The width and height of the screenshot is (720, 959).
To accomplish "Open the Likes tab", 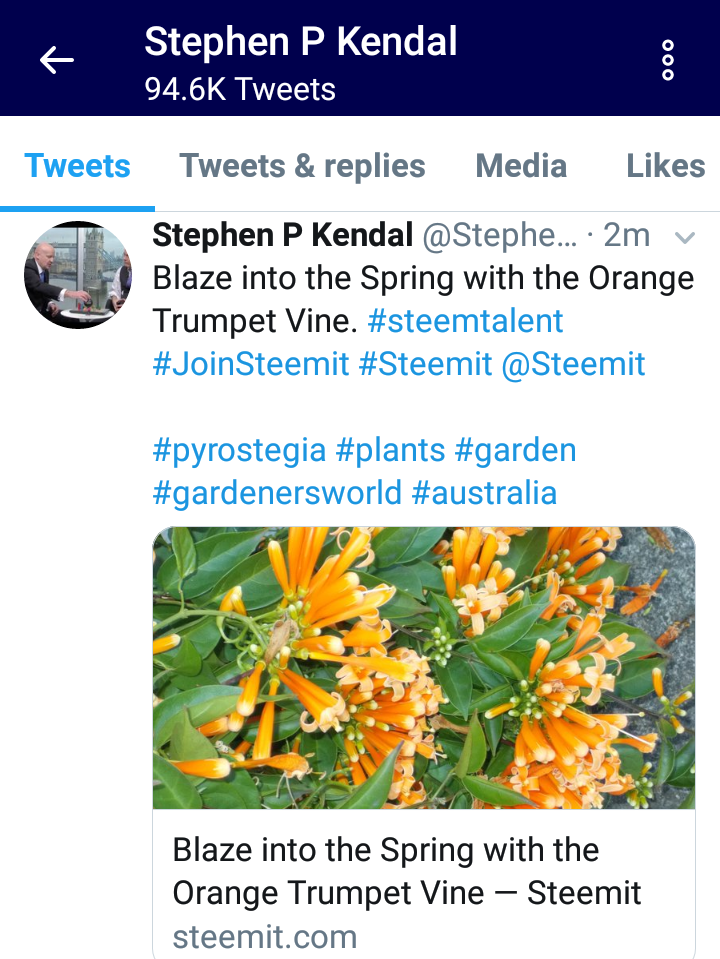I will pyautogui.click(x=666, y=166).
